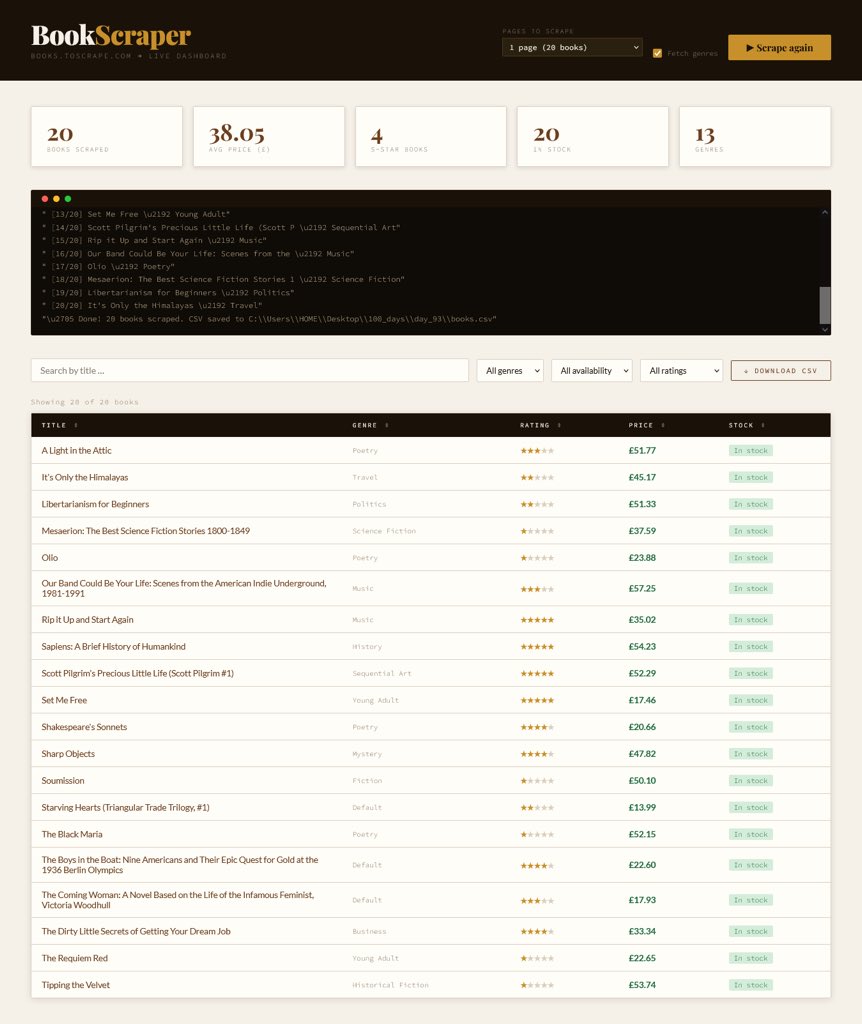
Task: Toggle the Fetch genres checkbox
Action: pos(658,54)
